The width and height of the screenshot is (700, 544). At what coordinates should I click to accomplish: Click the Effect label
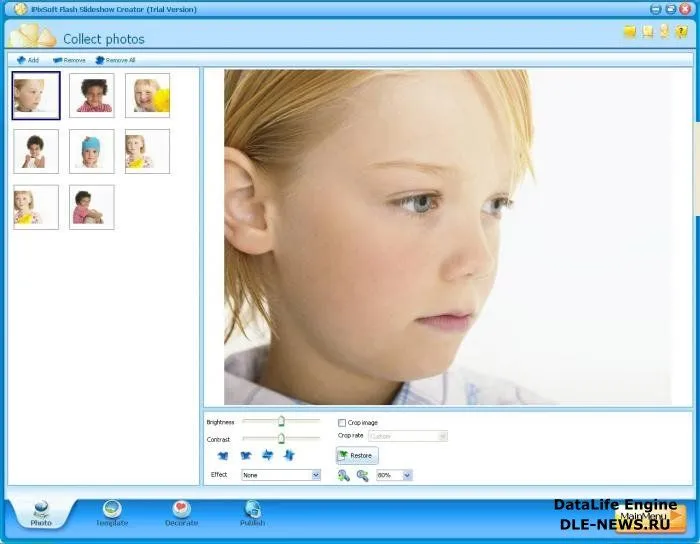click(x=219, y=474)
